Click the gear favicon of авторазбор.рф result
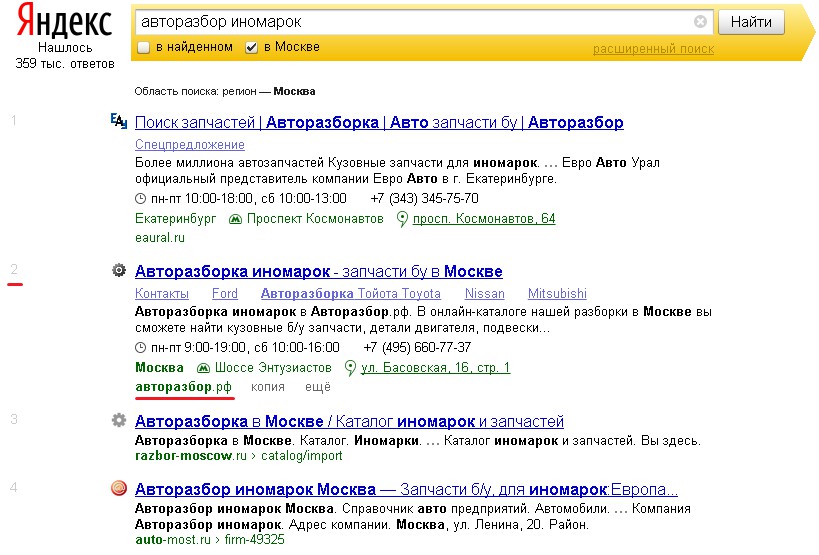 tap(119, 270)
